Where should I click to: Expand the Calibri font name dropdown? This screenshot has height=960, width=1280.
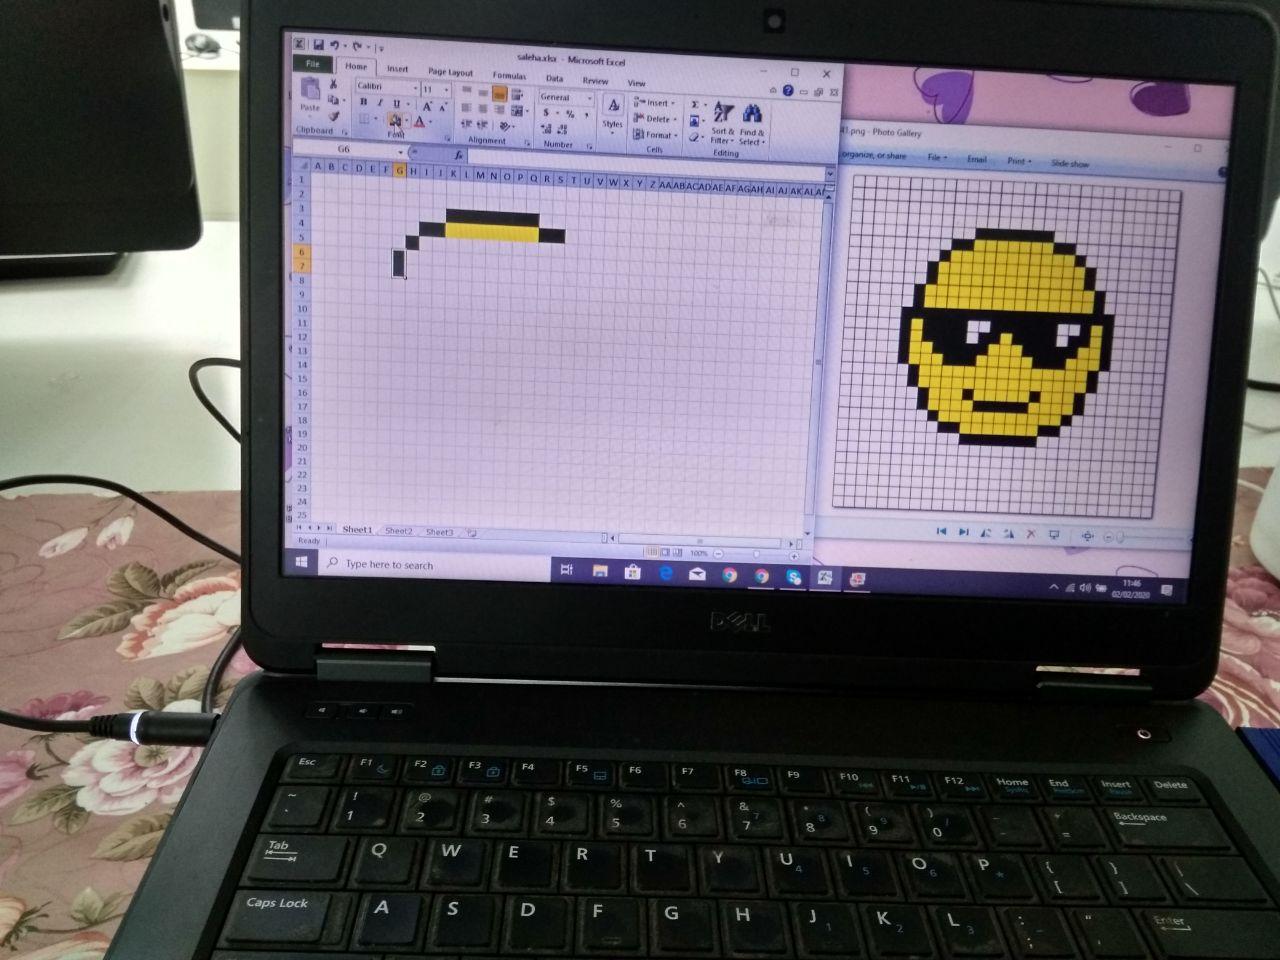(413, 88)
